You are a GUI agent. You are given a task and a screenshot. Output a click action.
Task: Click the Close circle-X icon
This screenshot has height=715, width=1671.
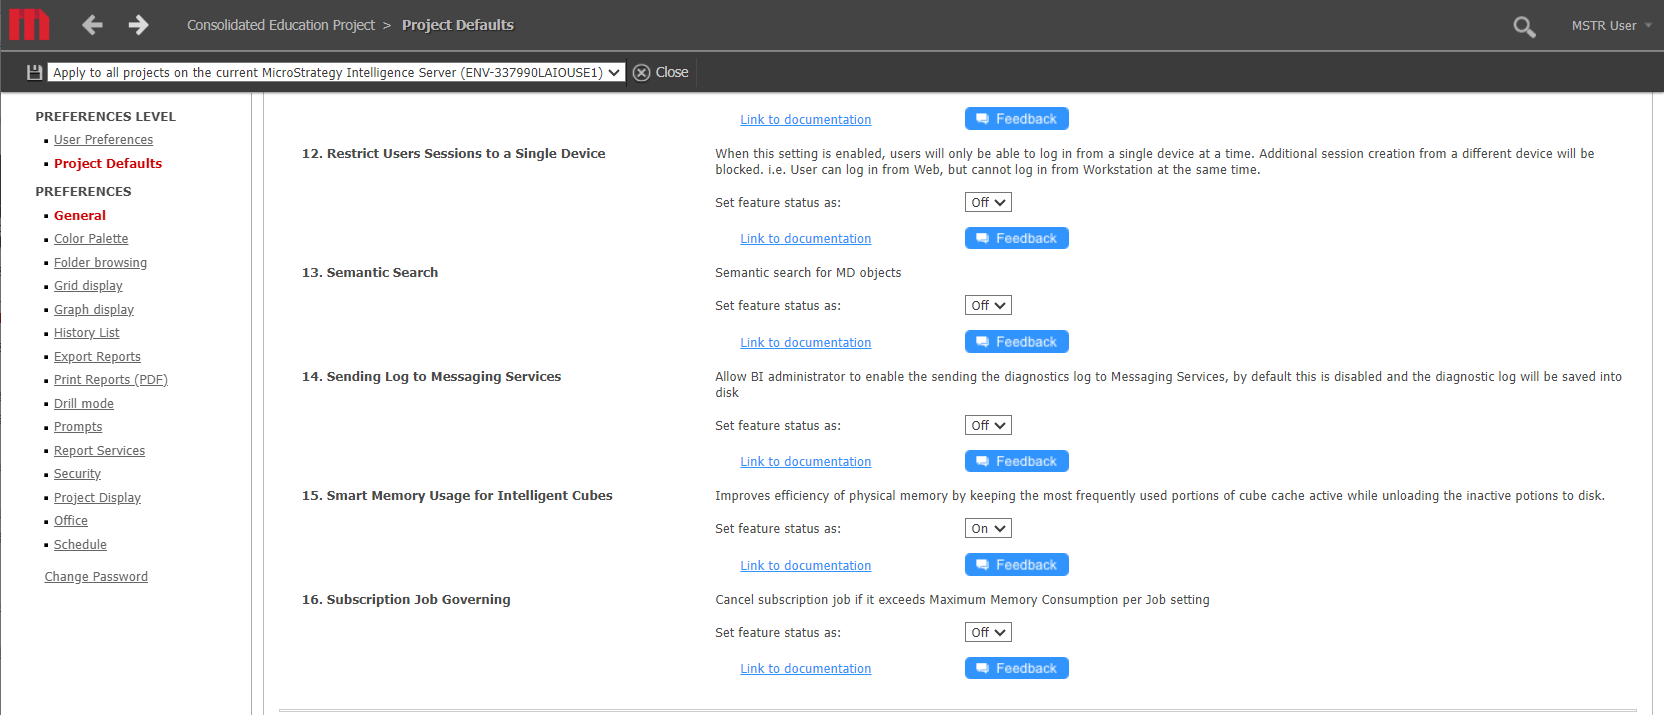(642, 73)
